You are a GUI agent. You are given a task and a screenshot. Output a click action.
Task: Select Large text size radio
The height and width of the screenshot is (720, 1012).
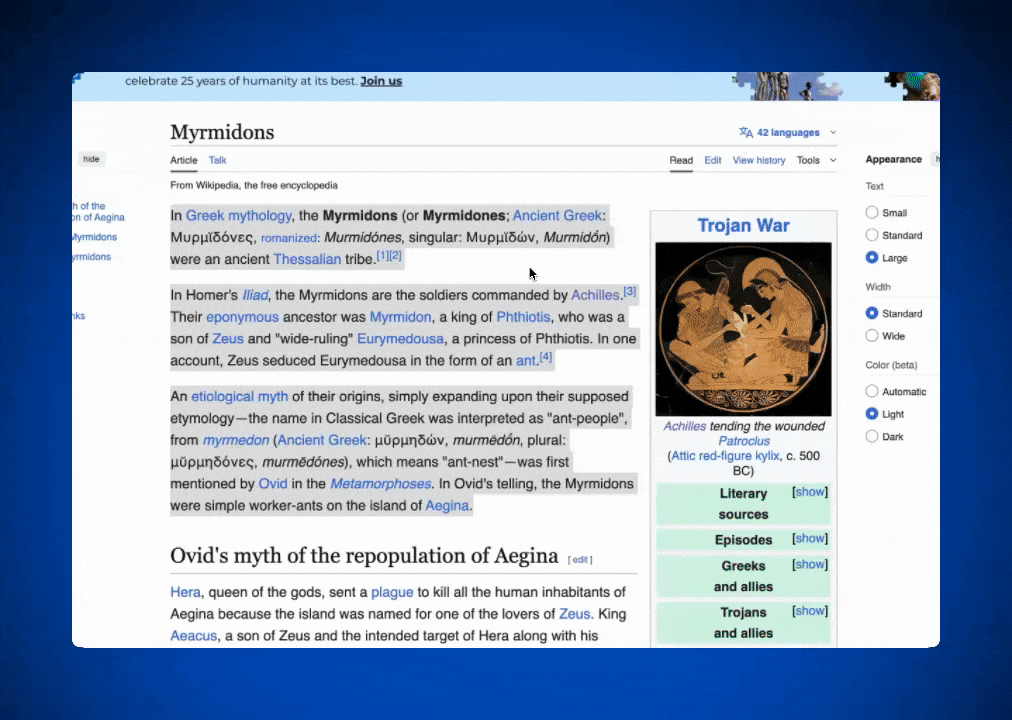click(872, 257)
